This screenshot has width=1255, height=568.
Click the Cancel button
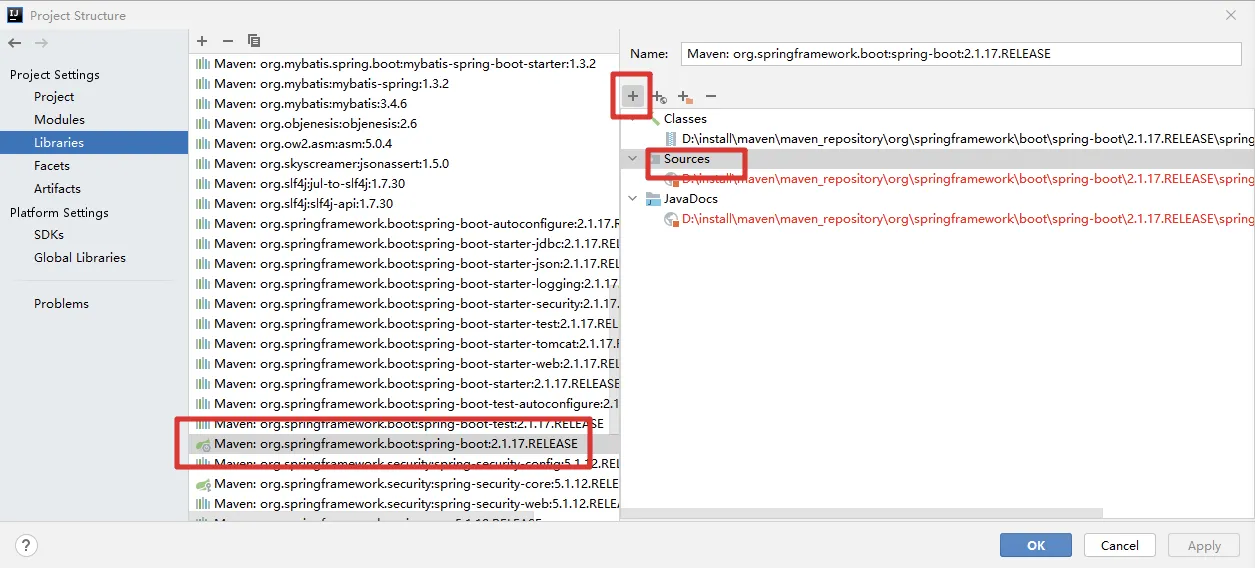[1120, 545]
